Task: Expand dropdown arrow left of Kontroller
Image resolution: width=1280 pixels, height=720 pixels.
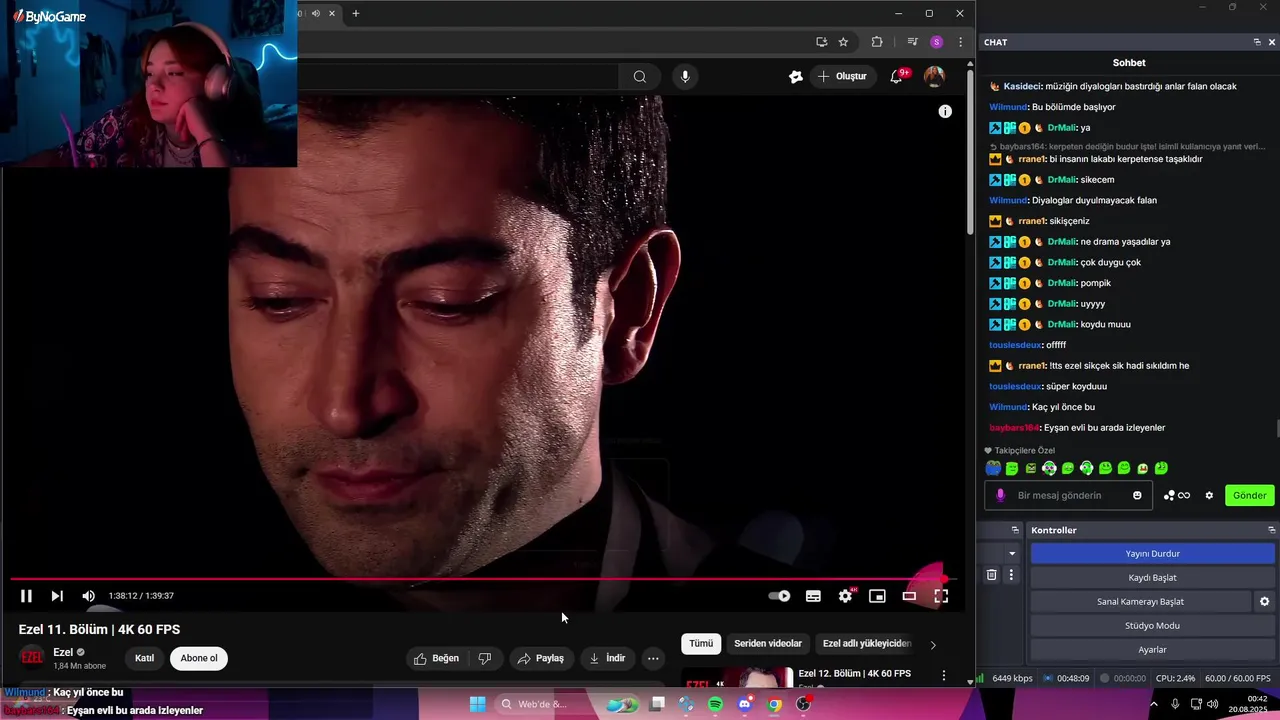Action: click(1012, 553)
